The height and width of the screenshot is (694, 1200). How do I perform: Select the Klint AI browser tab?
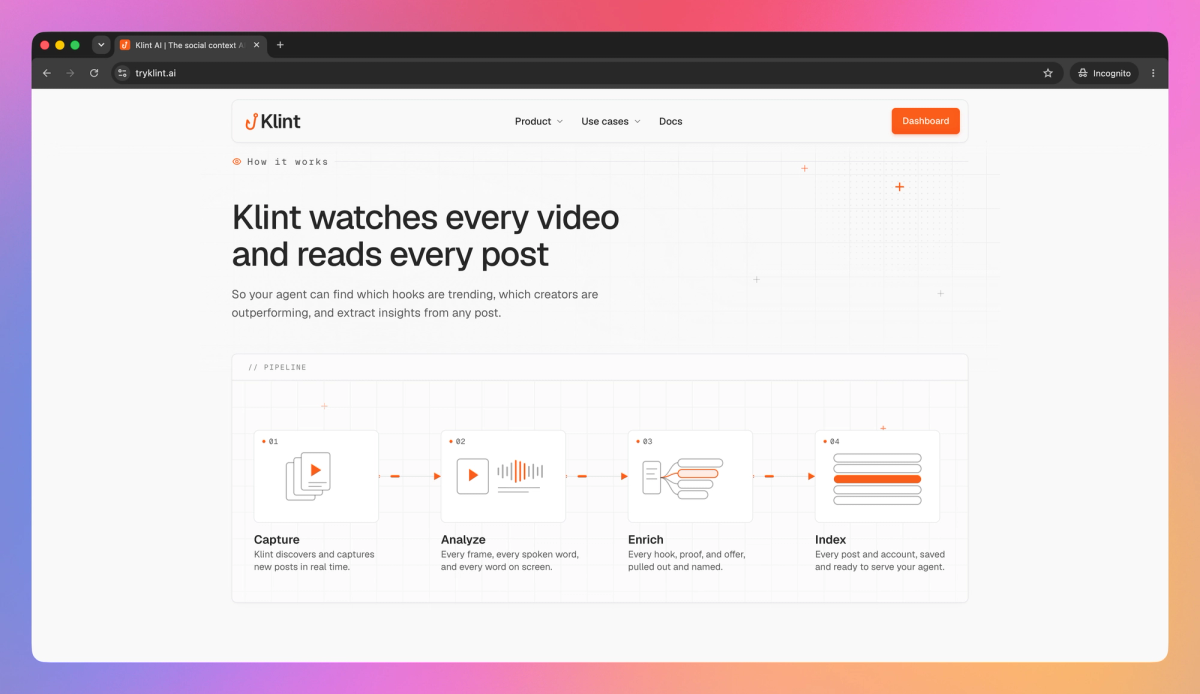click(190, 45)
